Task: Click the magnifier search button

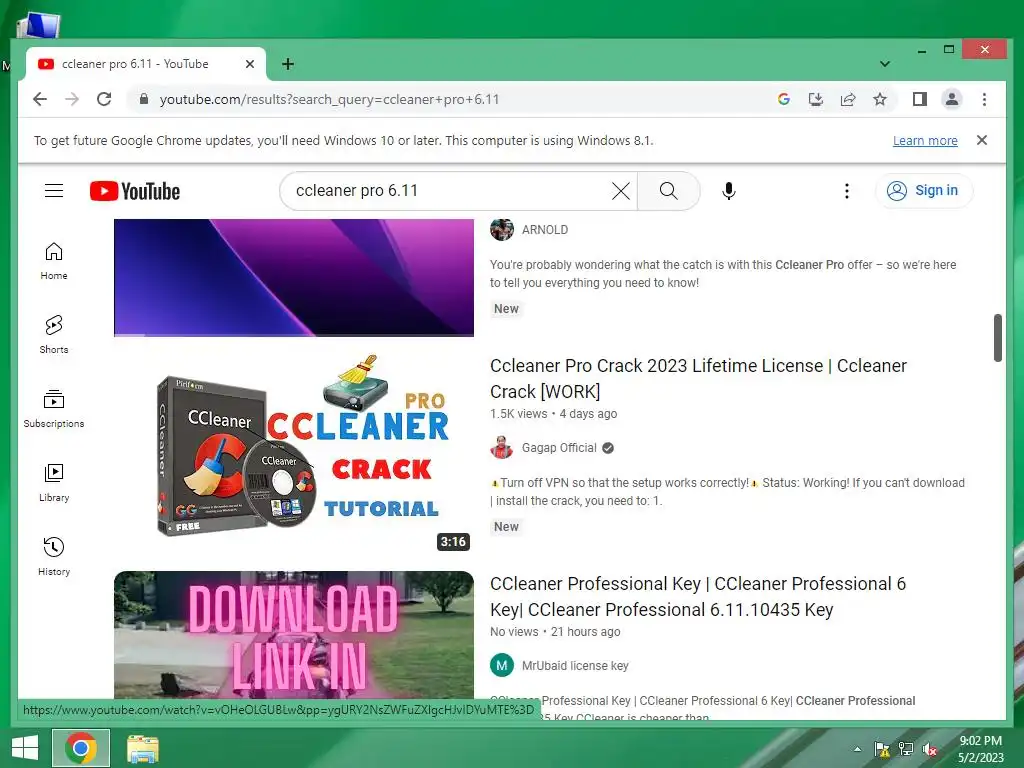Action: click(668, 191)
